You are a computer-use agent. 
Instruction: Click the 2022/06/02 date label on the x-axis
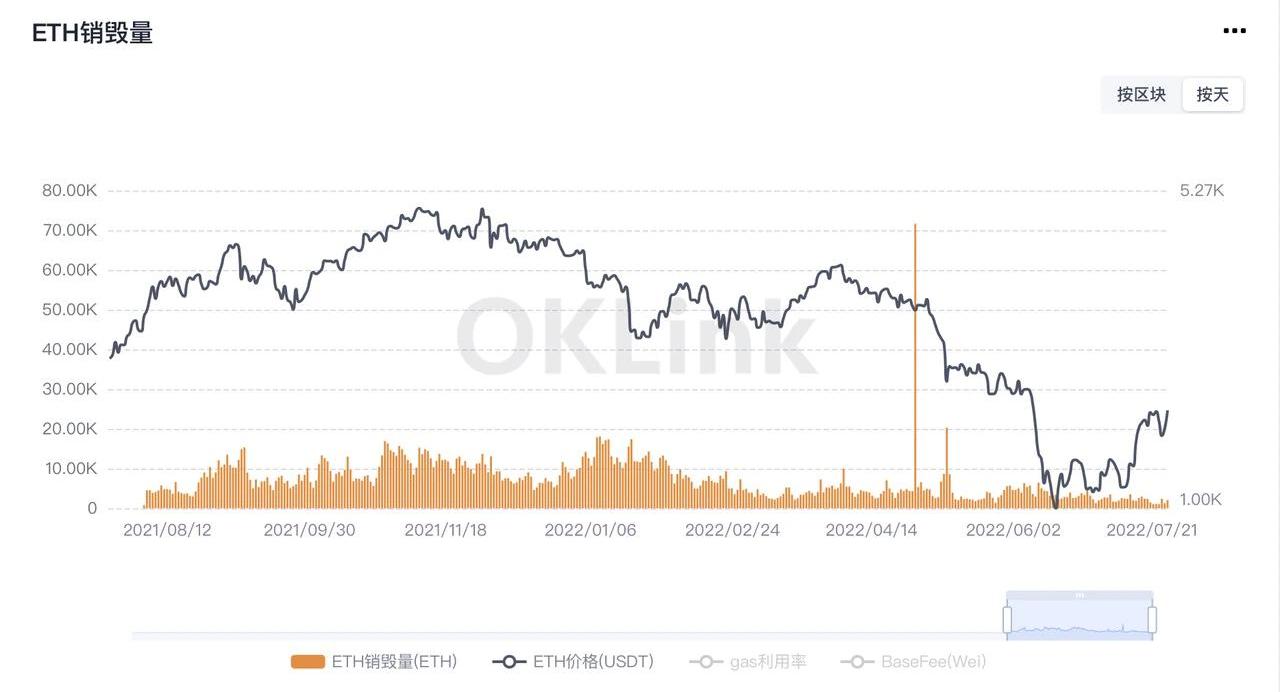[x=1011, y=530]
